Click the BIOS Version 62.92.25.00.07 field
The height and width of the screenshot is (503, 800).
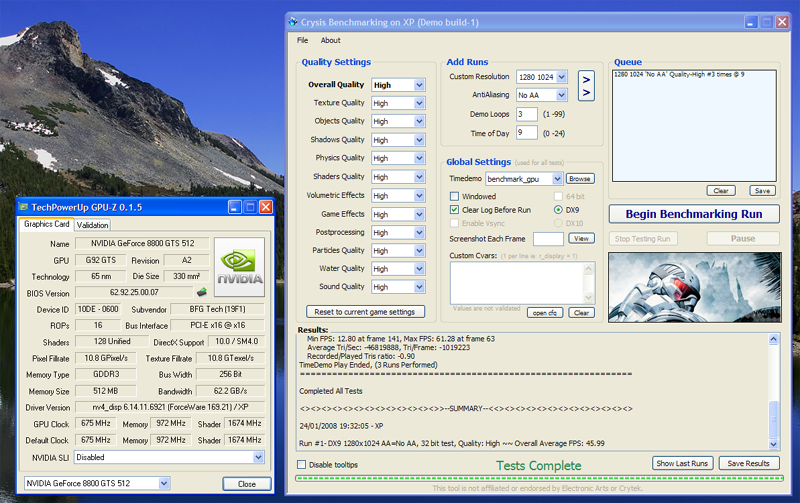click(x=135, y=292)
